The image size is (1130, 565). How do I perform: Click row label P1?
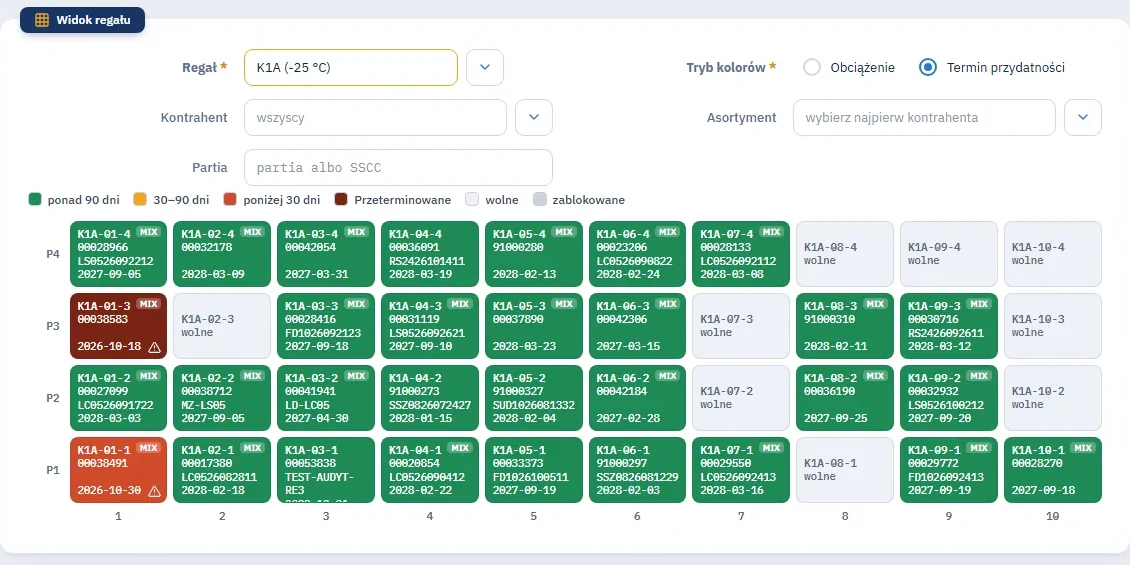pos(53,470)
